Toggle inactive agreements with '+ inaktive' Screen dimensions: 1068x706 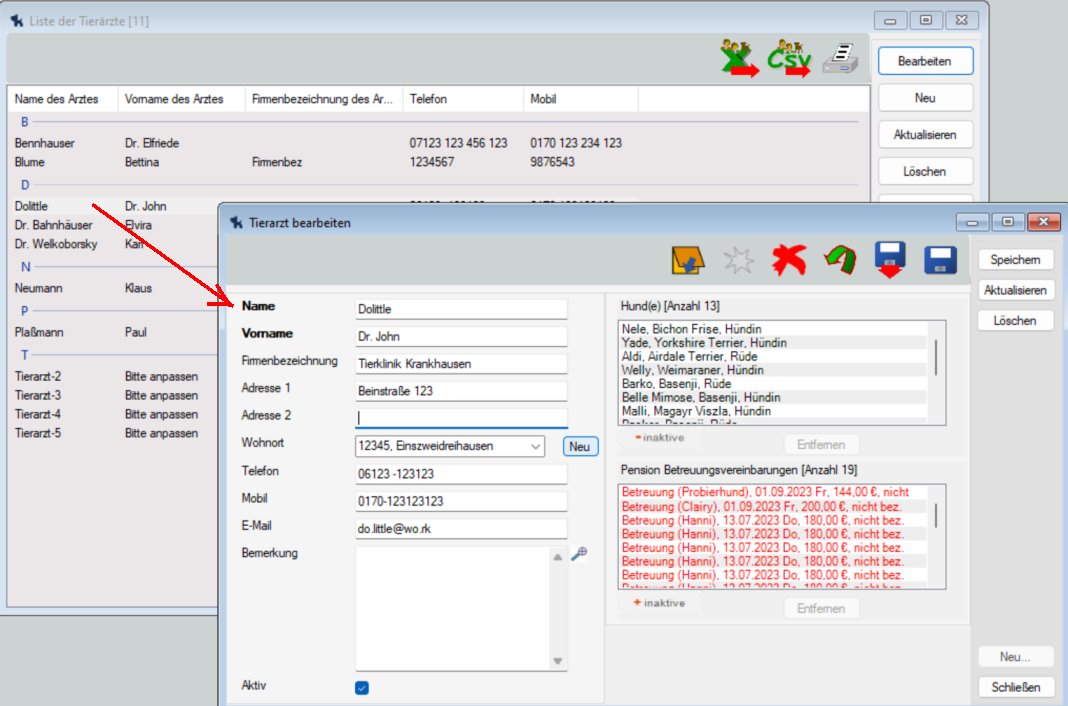tap(660, 604)
